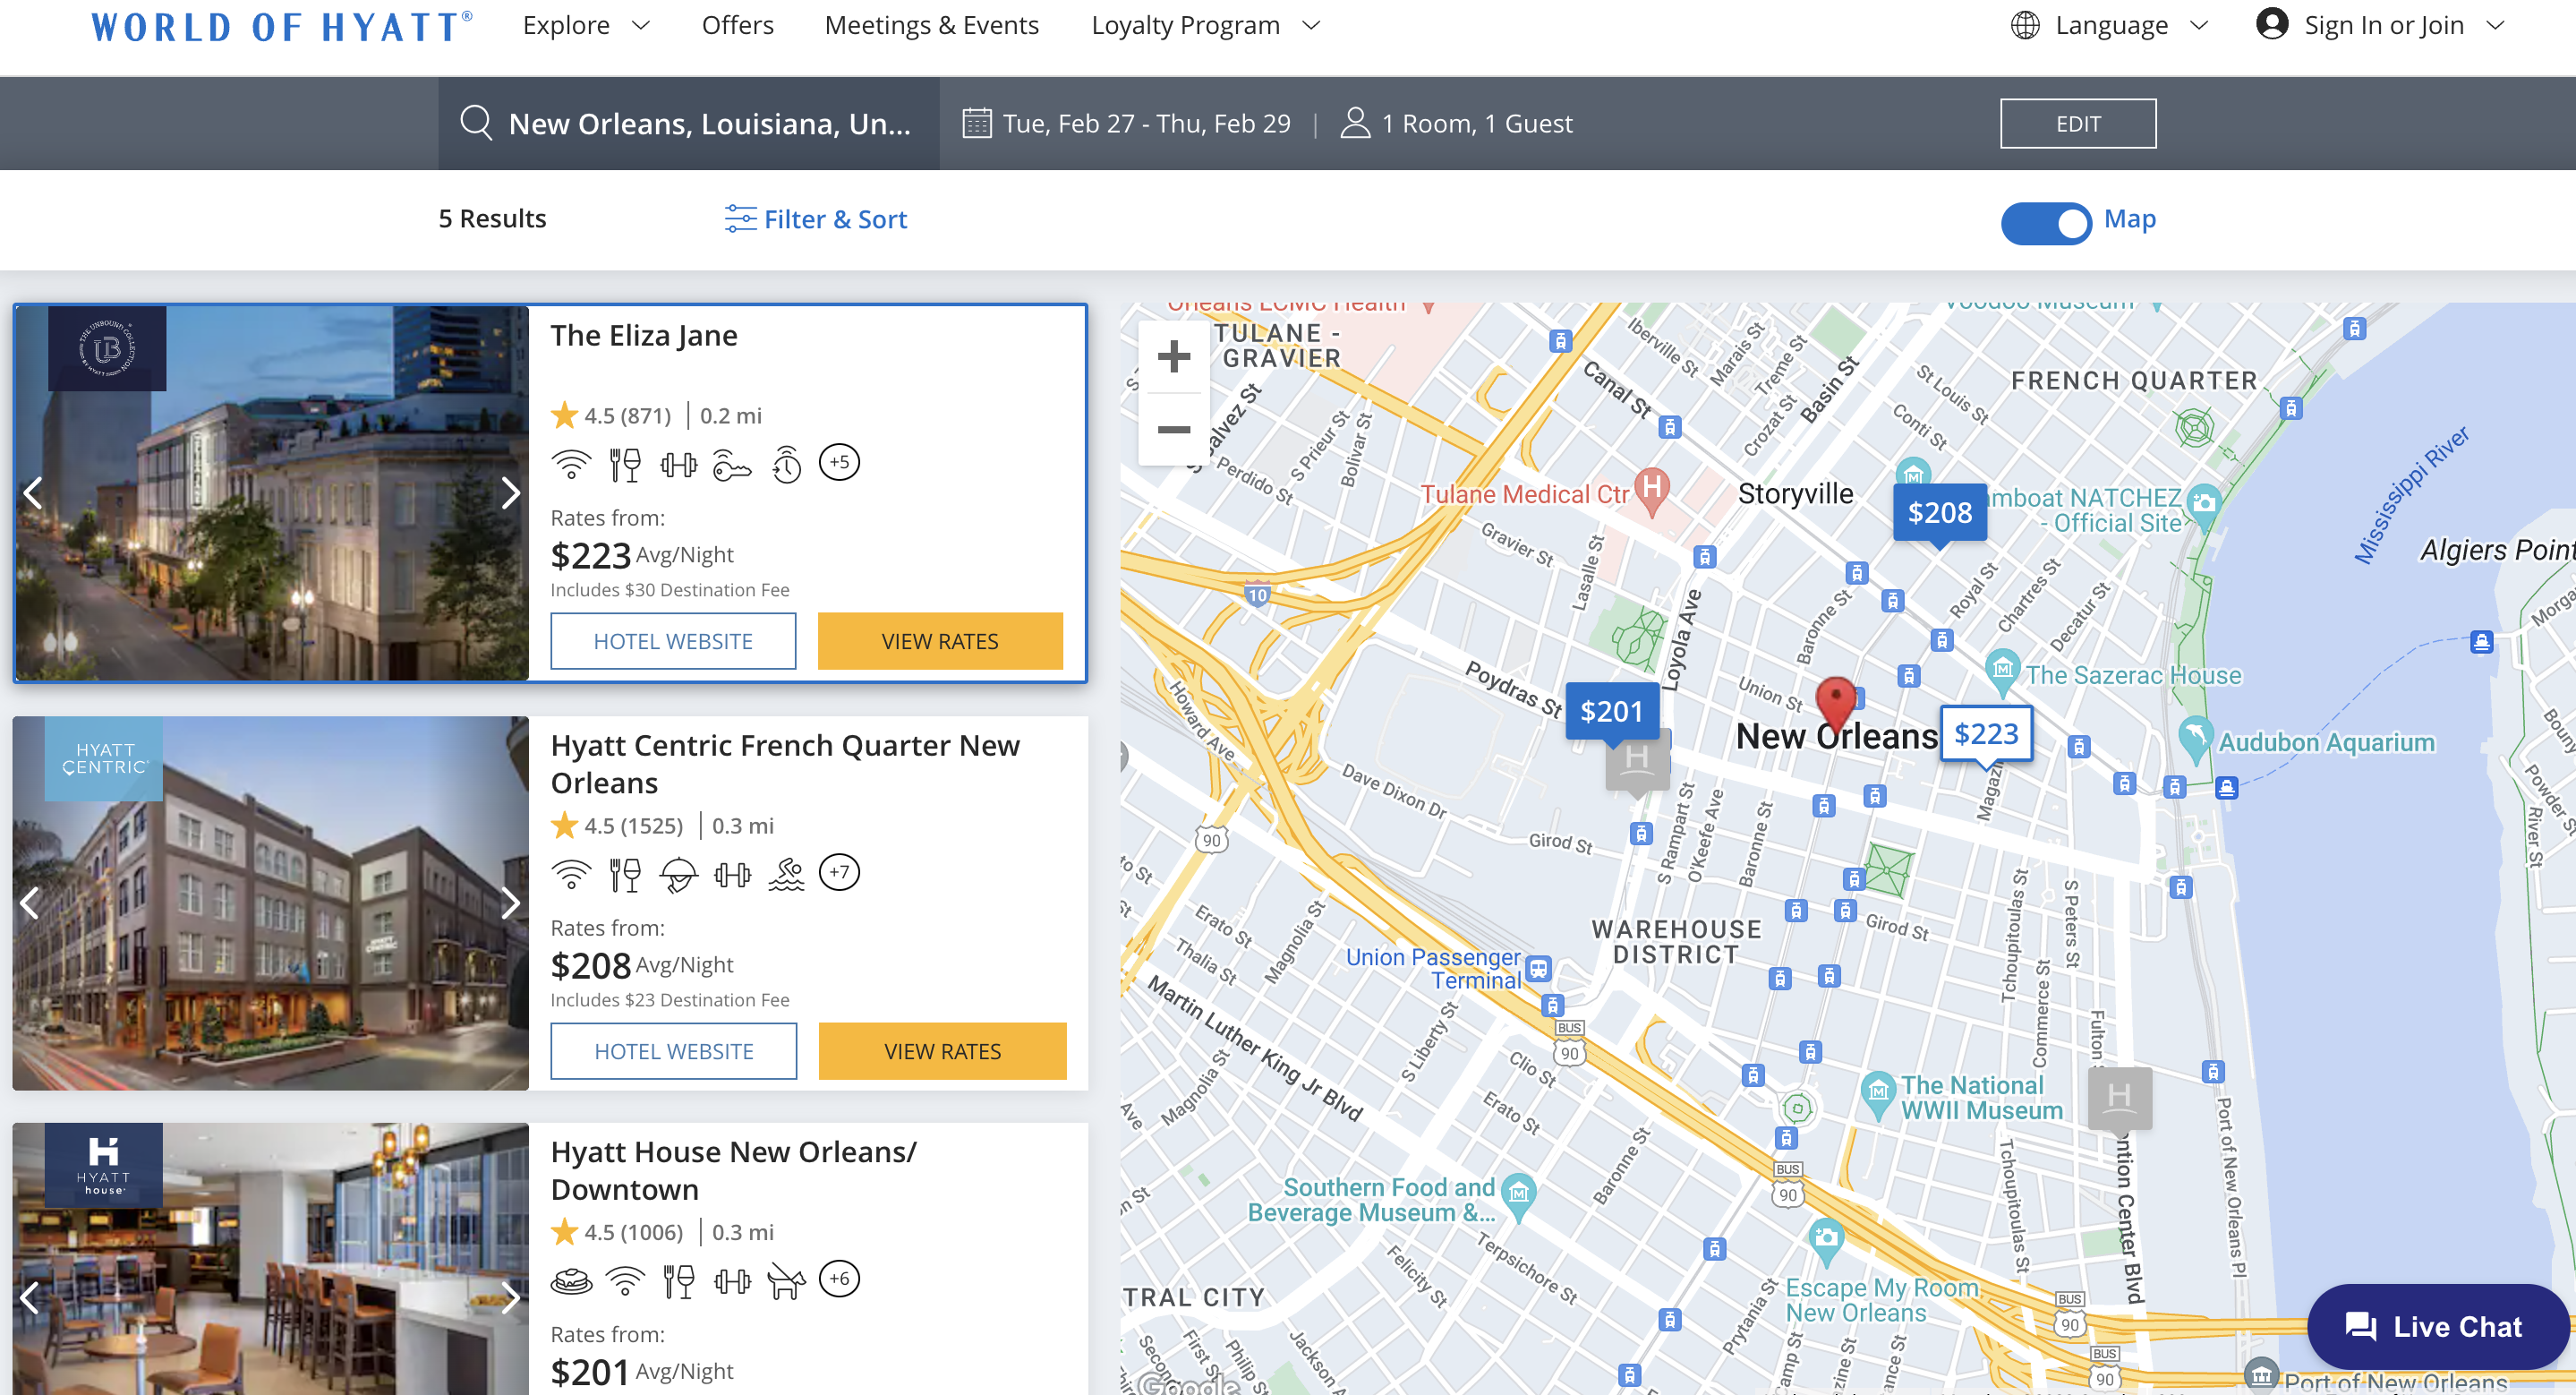Show next photo of Hyatt Centric
The image size is (2576, 1395).
tap(510, 902)
